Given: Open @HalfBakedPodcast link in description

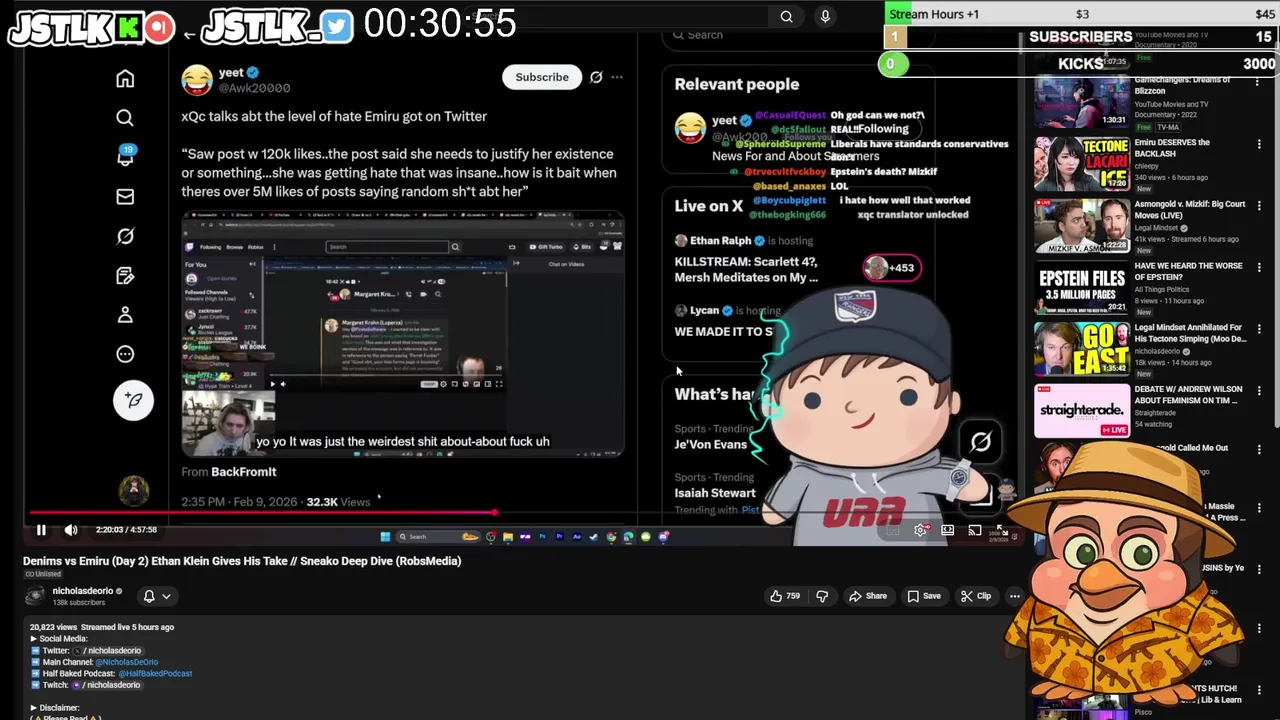Looking at the screenshot, I should coord(155,674).
